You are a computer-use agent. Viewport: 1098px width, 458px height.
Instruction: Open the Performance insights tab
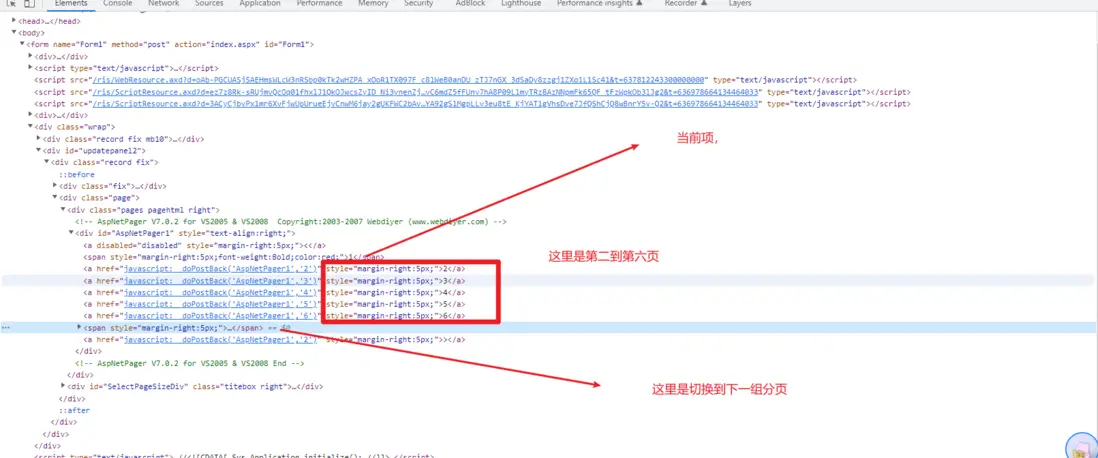coord(600,4)
